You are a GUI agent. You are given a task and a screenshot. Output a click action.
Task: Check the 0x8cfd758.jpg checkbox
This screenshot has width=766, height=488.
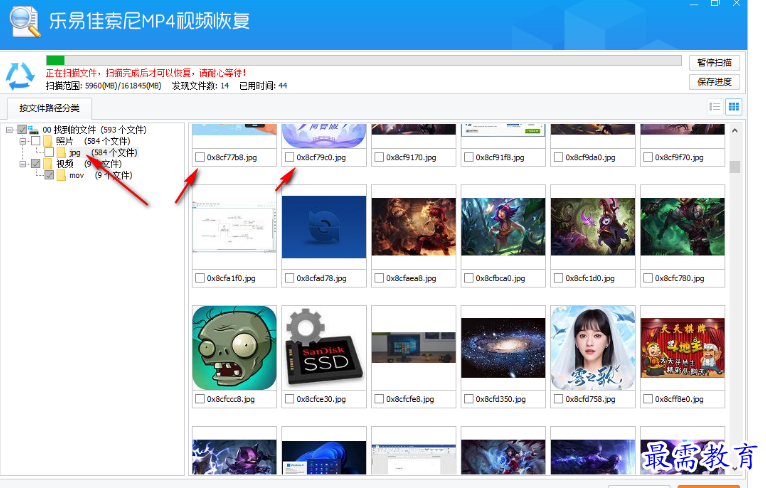[558, 399]
